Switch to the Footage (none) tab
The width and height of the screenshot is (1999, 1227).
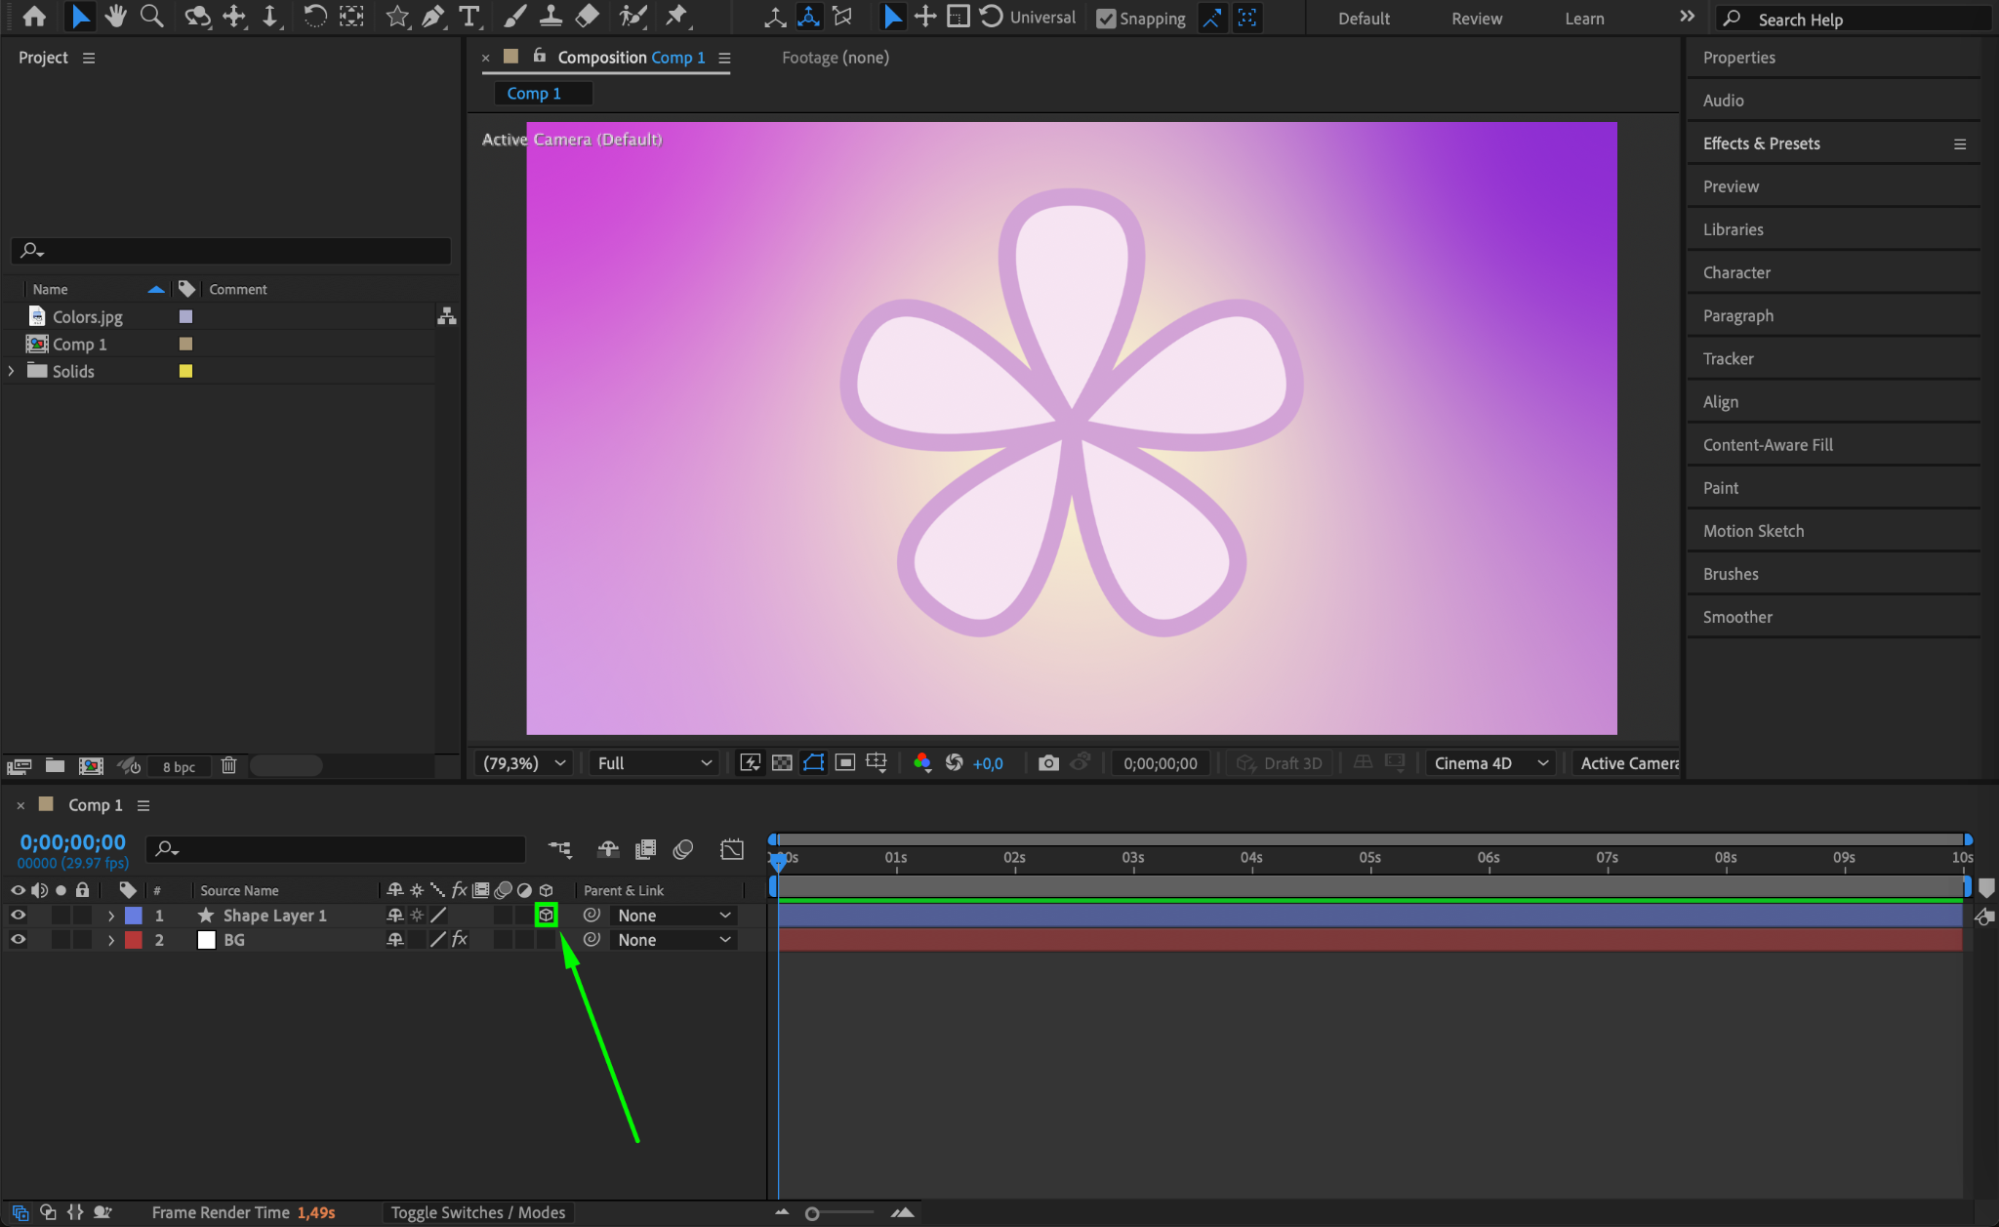pyautogui.click(x=835, y=58)
